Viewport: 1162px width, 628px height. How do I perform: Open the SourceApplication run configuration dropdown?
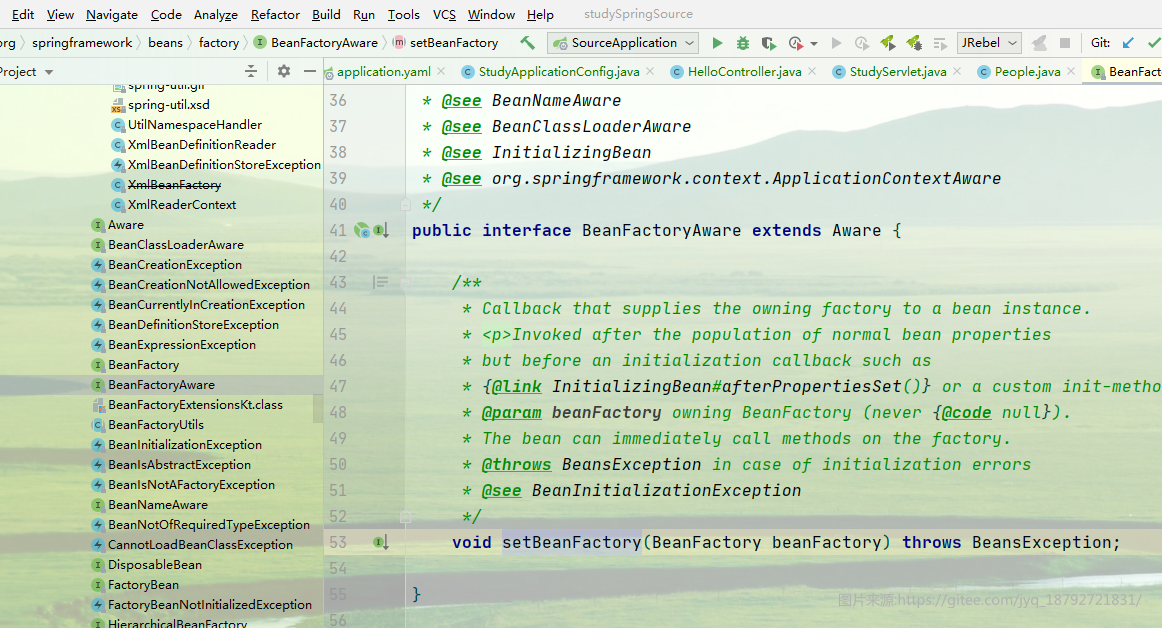[624, 43]
